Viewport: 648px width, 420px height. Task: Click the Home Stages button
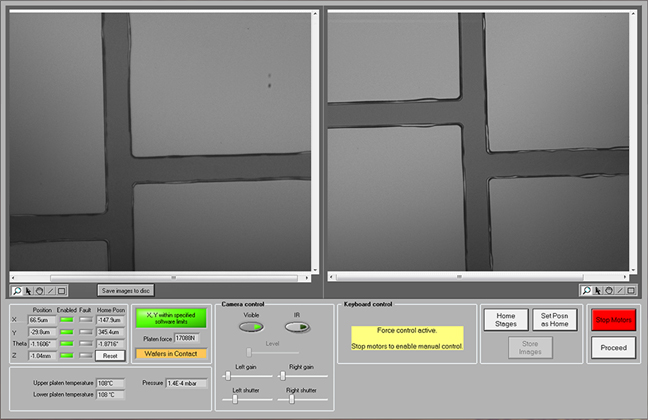(x=505, y=320)
